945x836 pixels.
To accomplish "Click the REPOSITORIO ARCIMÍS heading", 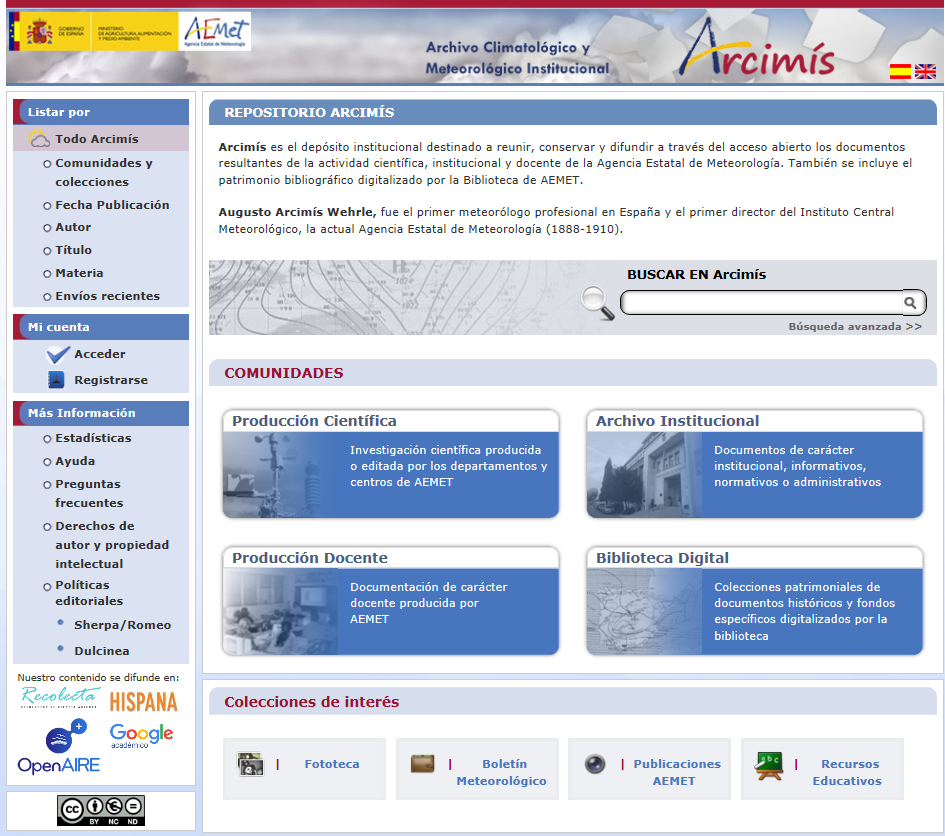I will pyautogui.click(x=309, y=113).
